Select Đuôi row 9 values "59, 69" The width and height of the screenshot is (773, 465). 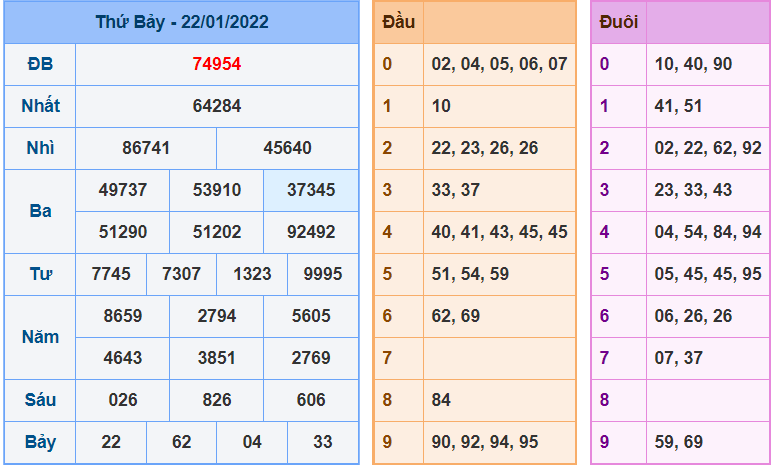(x=679, y=442)
